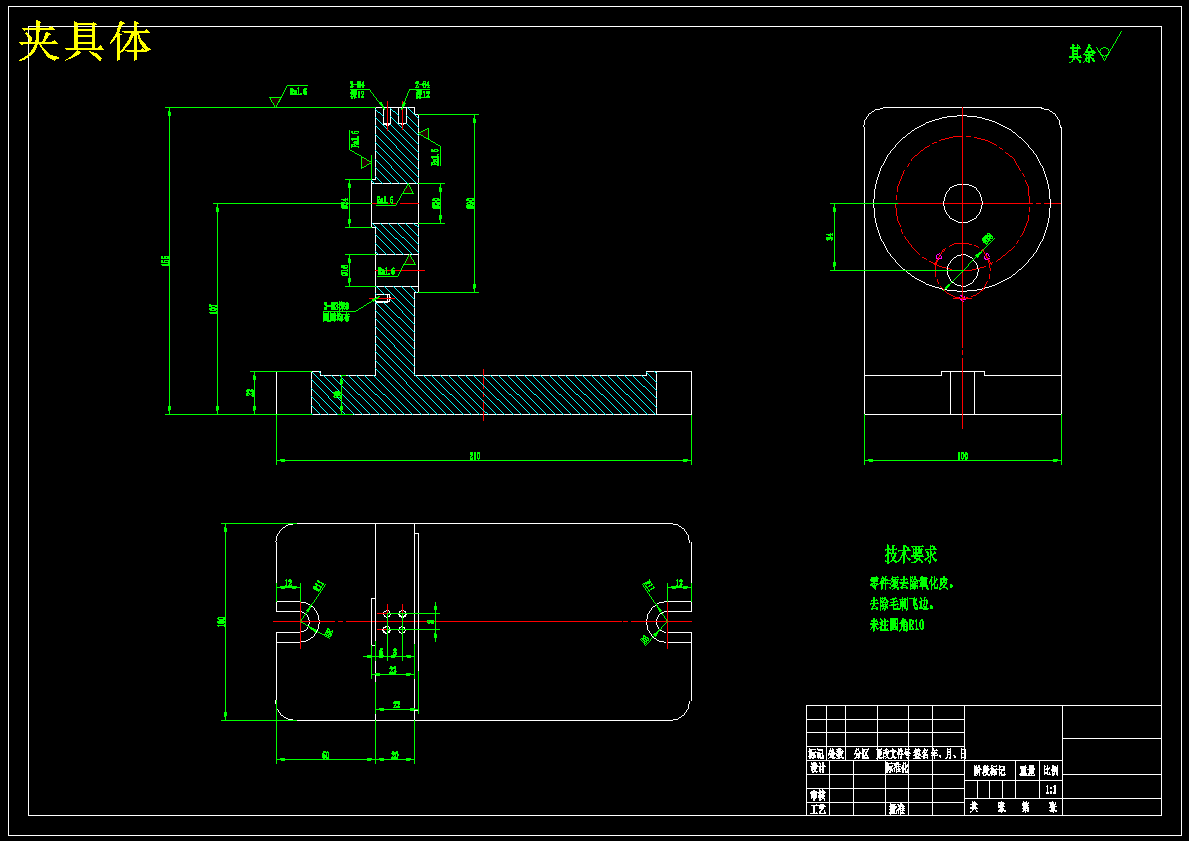The height and width of the screenshot is (841, 1189).
Task: Select the 工艺 cell in the title block
Action: (817, 809)
